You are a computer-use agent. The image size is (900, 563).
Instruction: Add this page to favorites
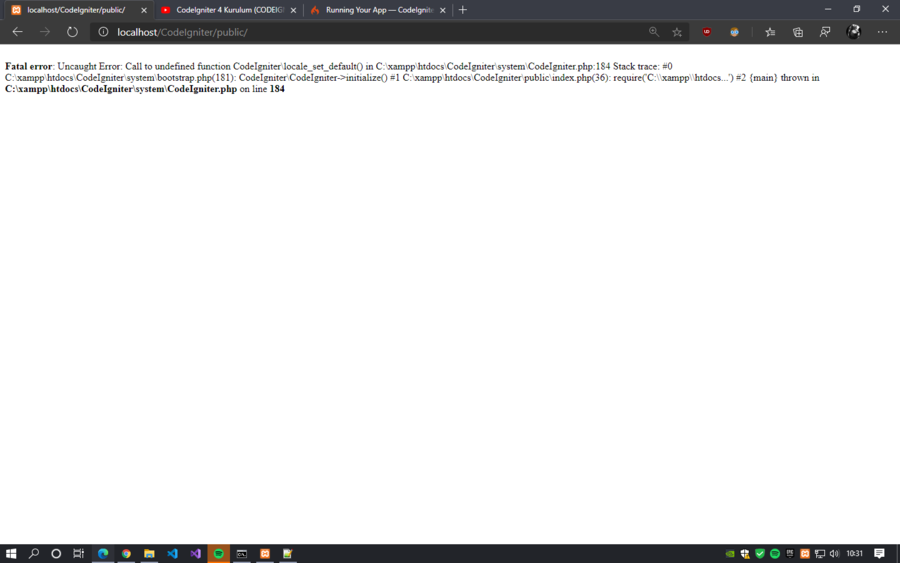pyautogui.click(x=677, y=32)
